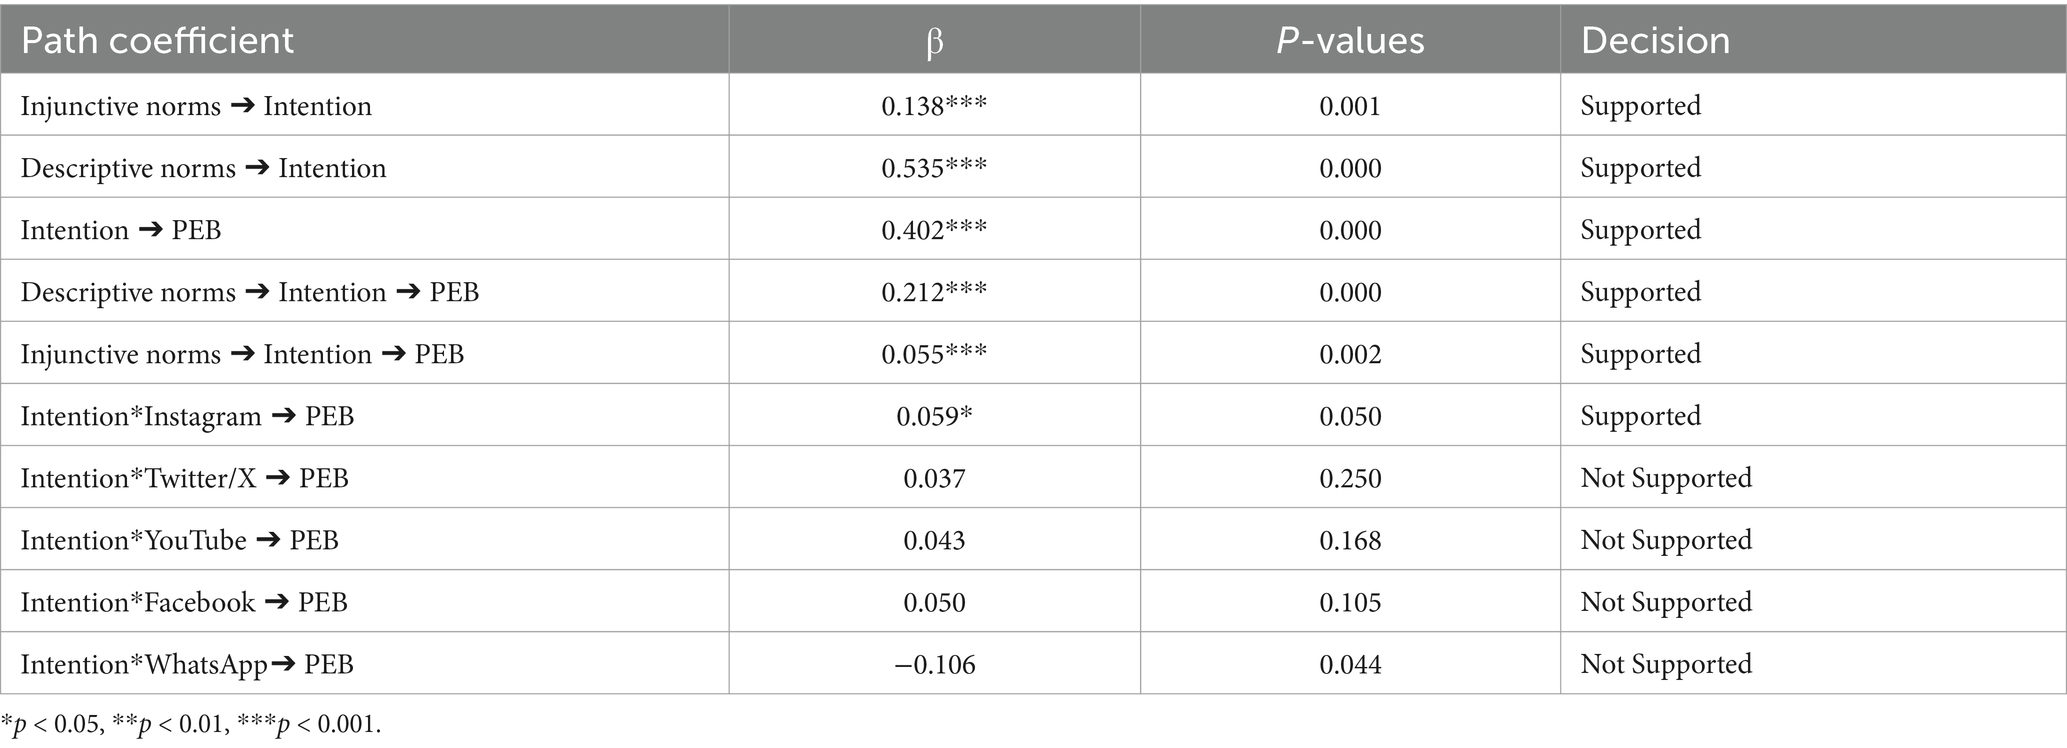Click the 0.168 P-value cell
Image resolution: width=2067 pixels, height=748 pixels.
click(x=1350, y=540)
